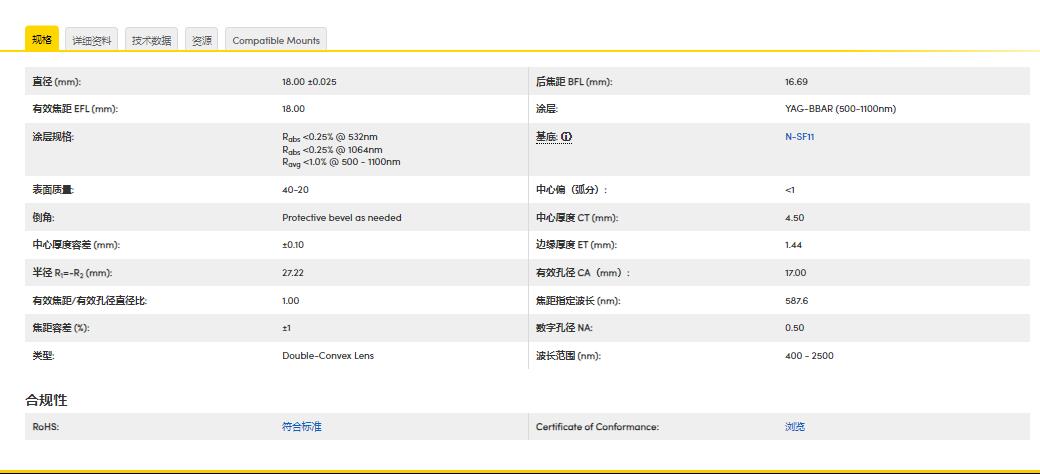Click surface quality value 40-20
This screenshot has width=1040, height=474.
click(295, 190)
